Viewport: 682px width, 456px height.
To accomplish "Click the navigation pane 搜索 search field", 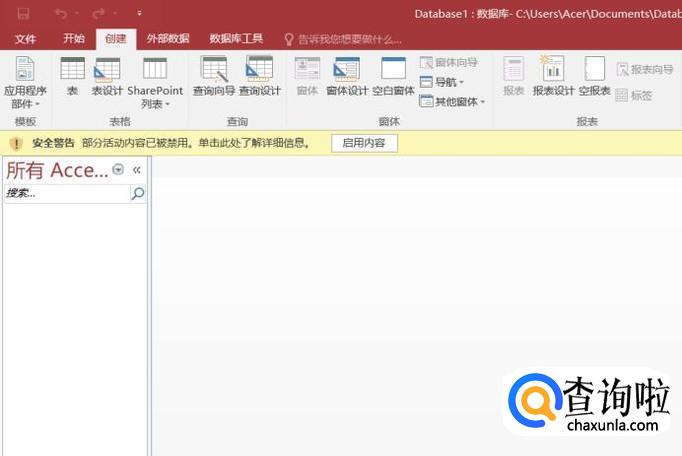I will coord(67,193).
